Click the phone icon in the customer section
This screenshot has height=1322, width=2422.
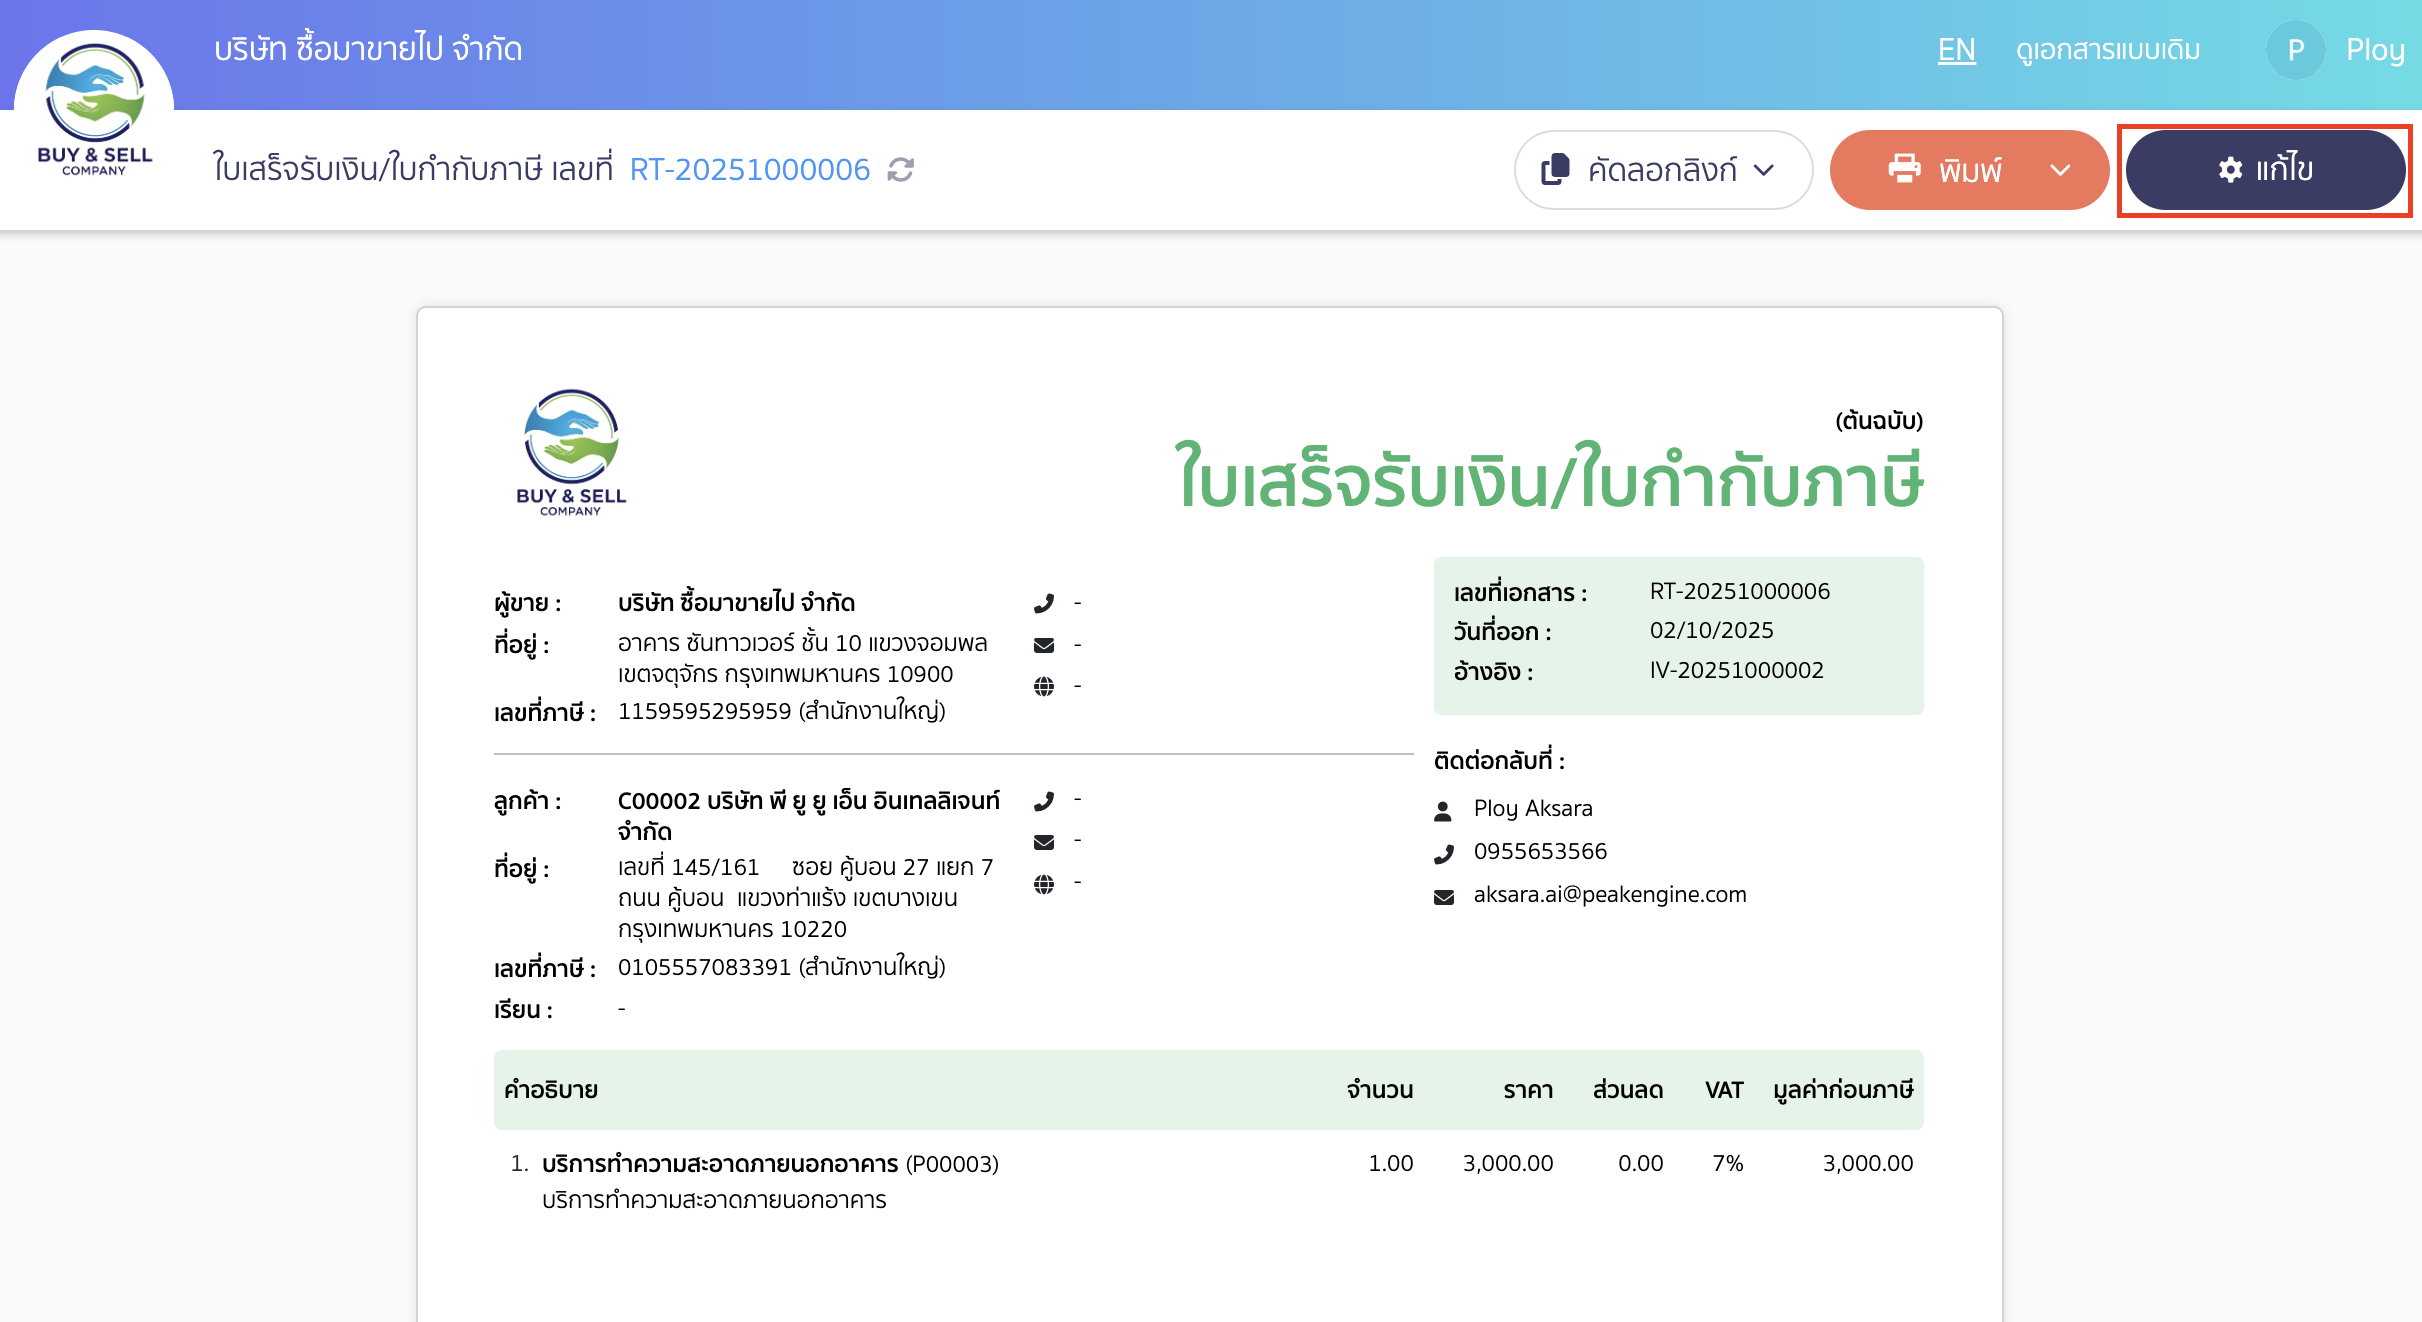pos(1045,799)
